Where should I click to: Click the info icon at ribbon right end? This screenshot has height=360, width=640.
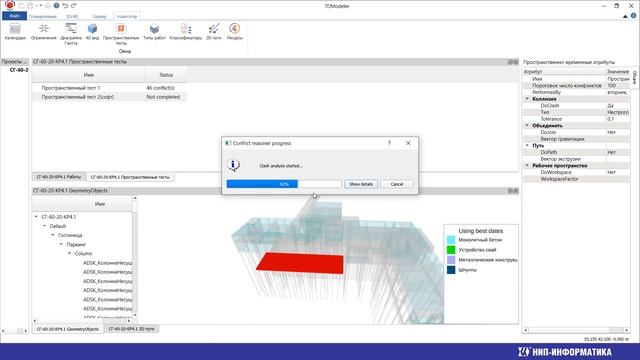coord(633,16)
